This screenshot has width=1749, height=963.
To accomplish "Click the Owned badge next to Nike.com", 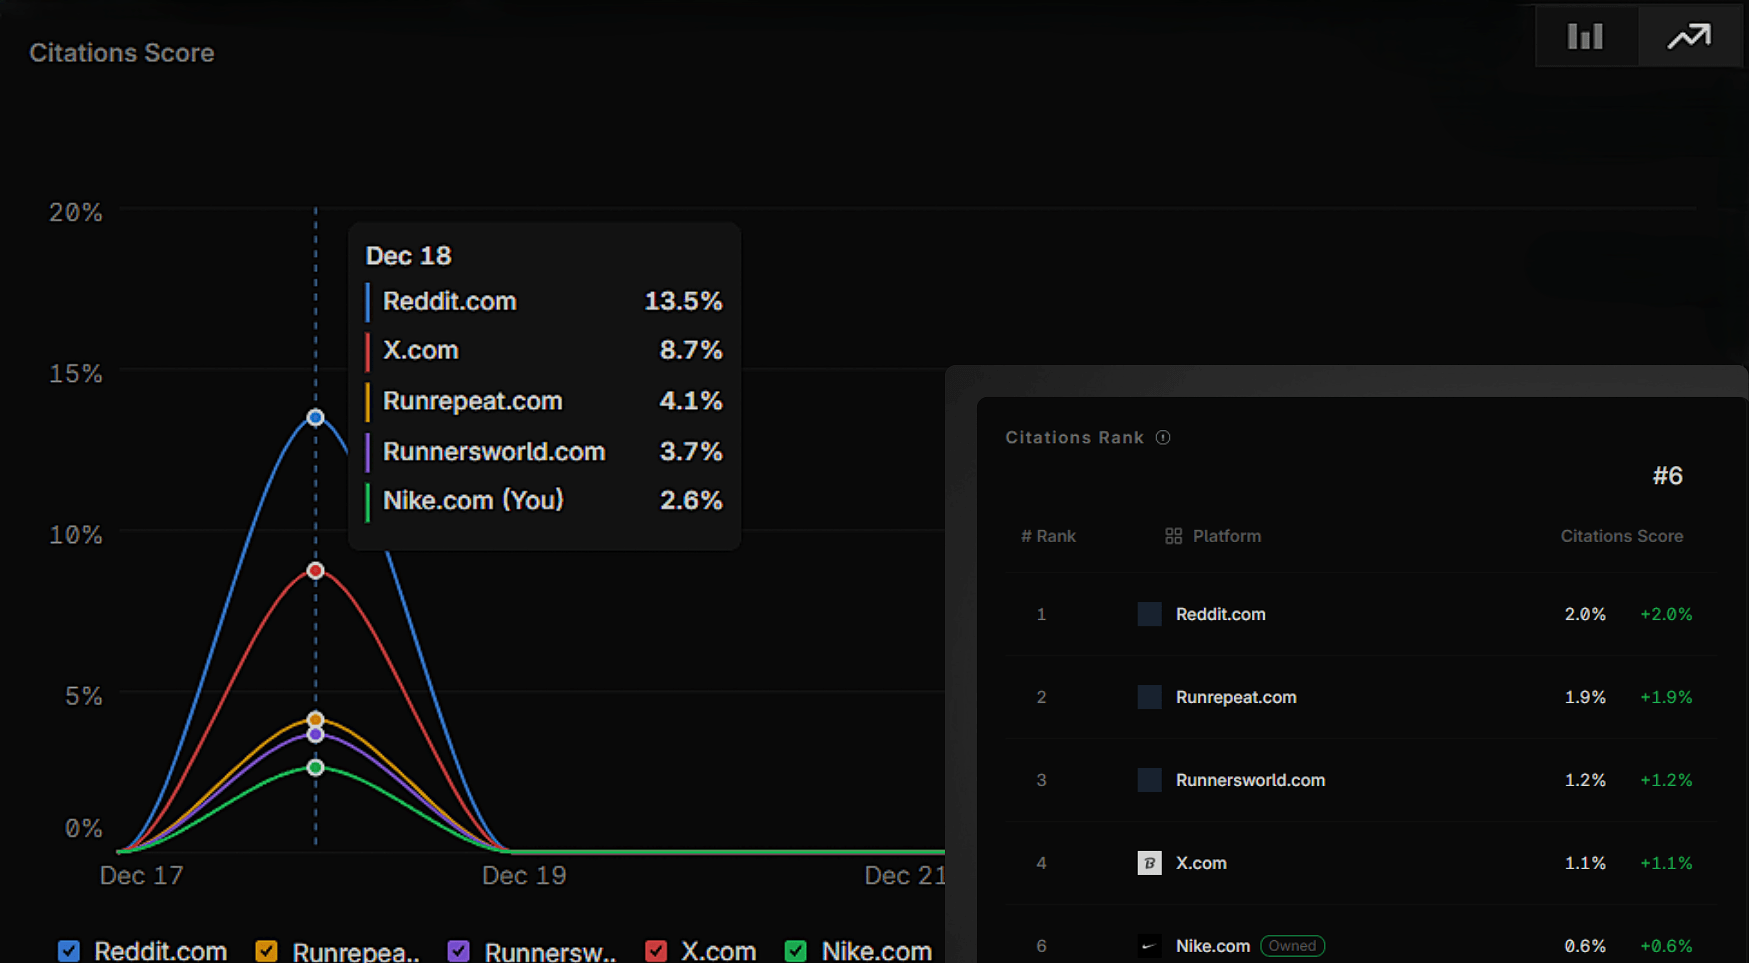I will coord(1292,946).
